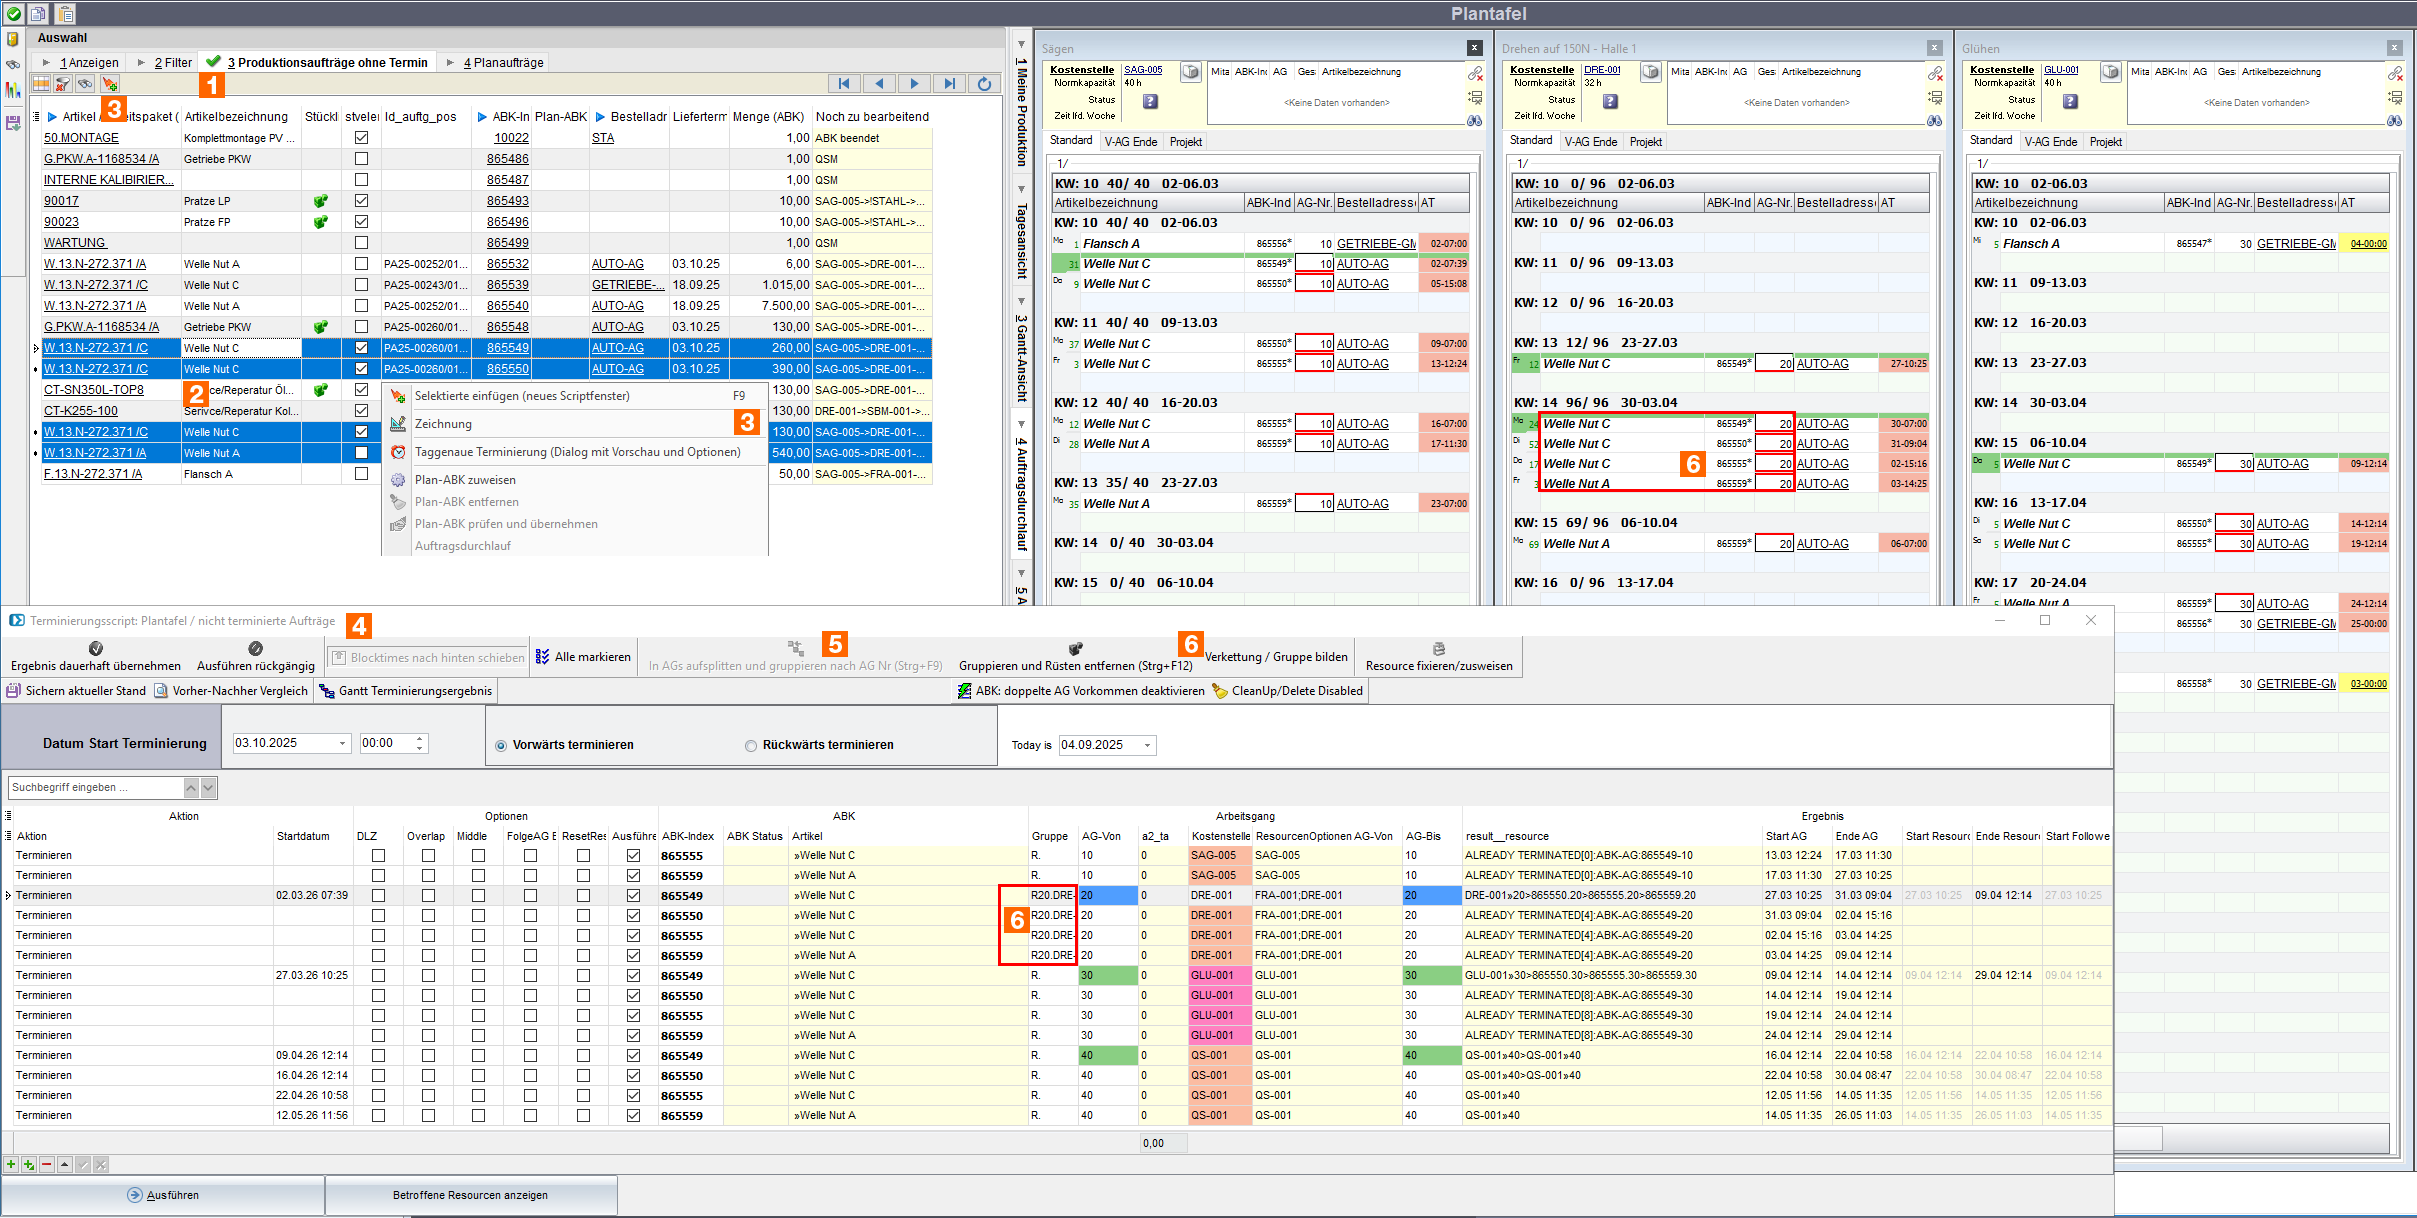Click Ergebnis dauerhaft übernehmen toolbar icon
Screen dimensions: 2417x1218
tap(96, 649)
